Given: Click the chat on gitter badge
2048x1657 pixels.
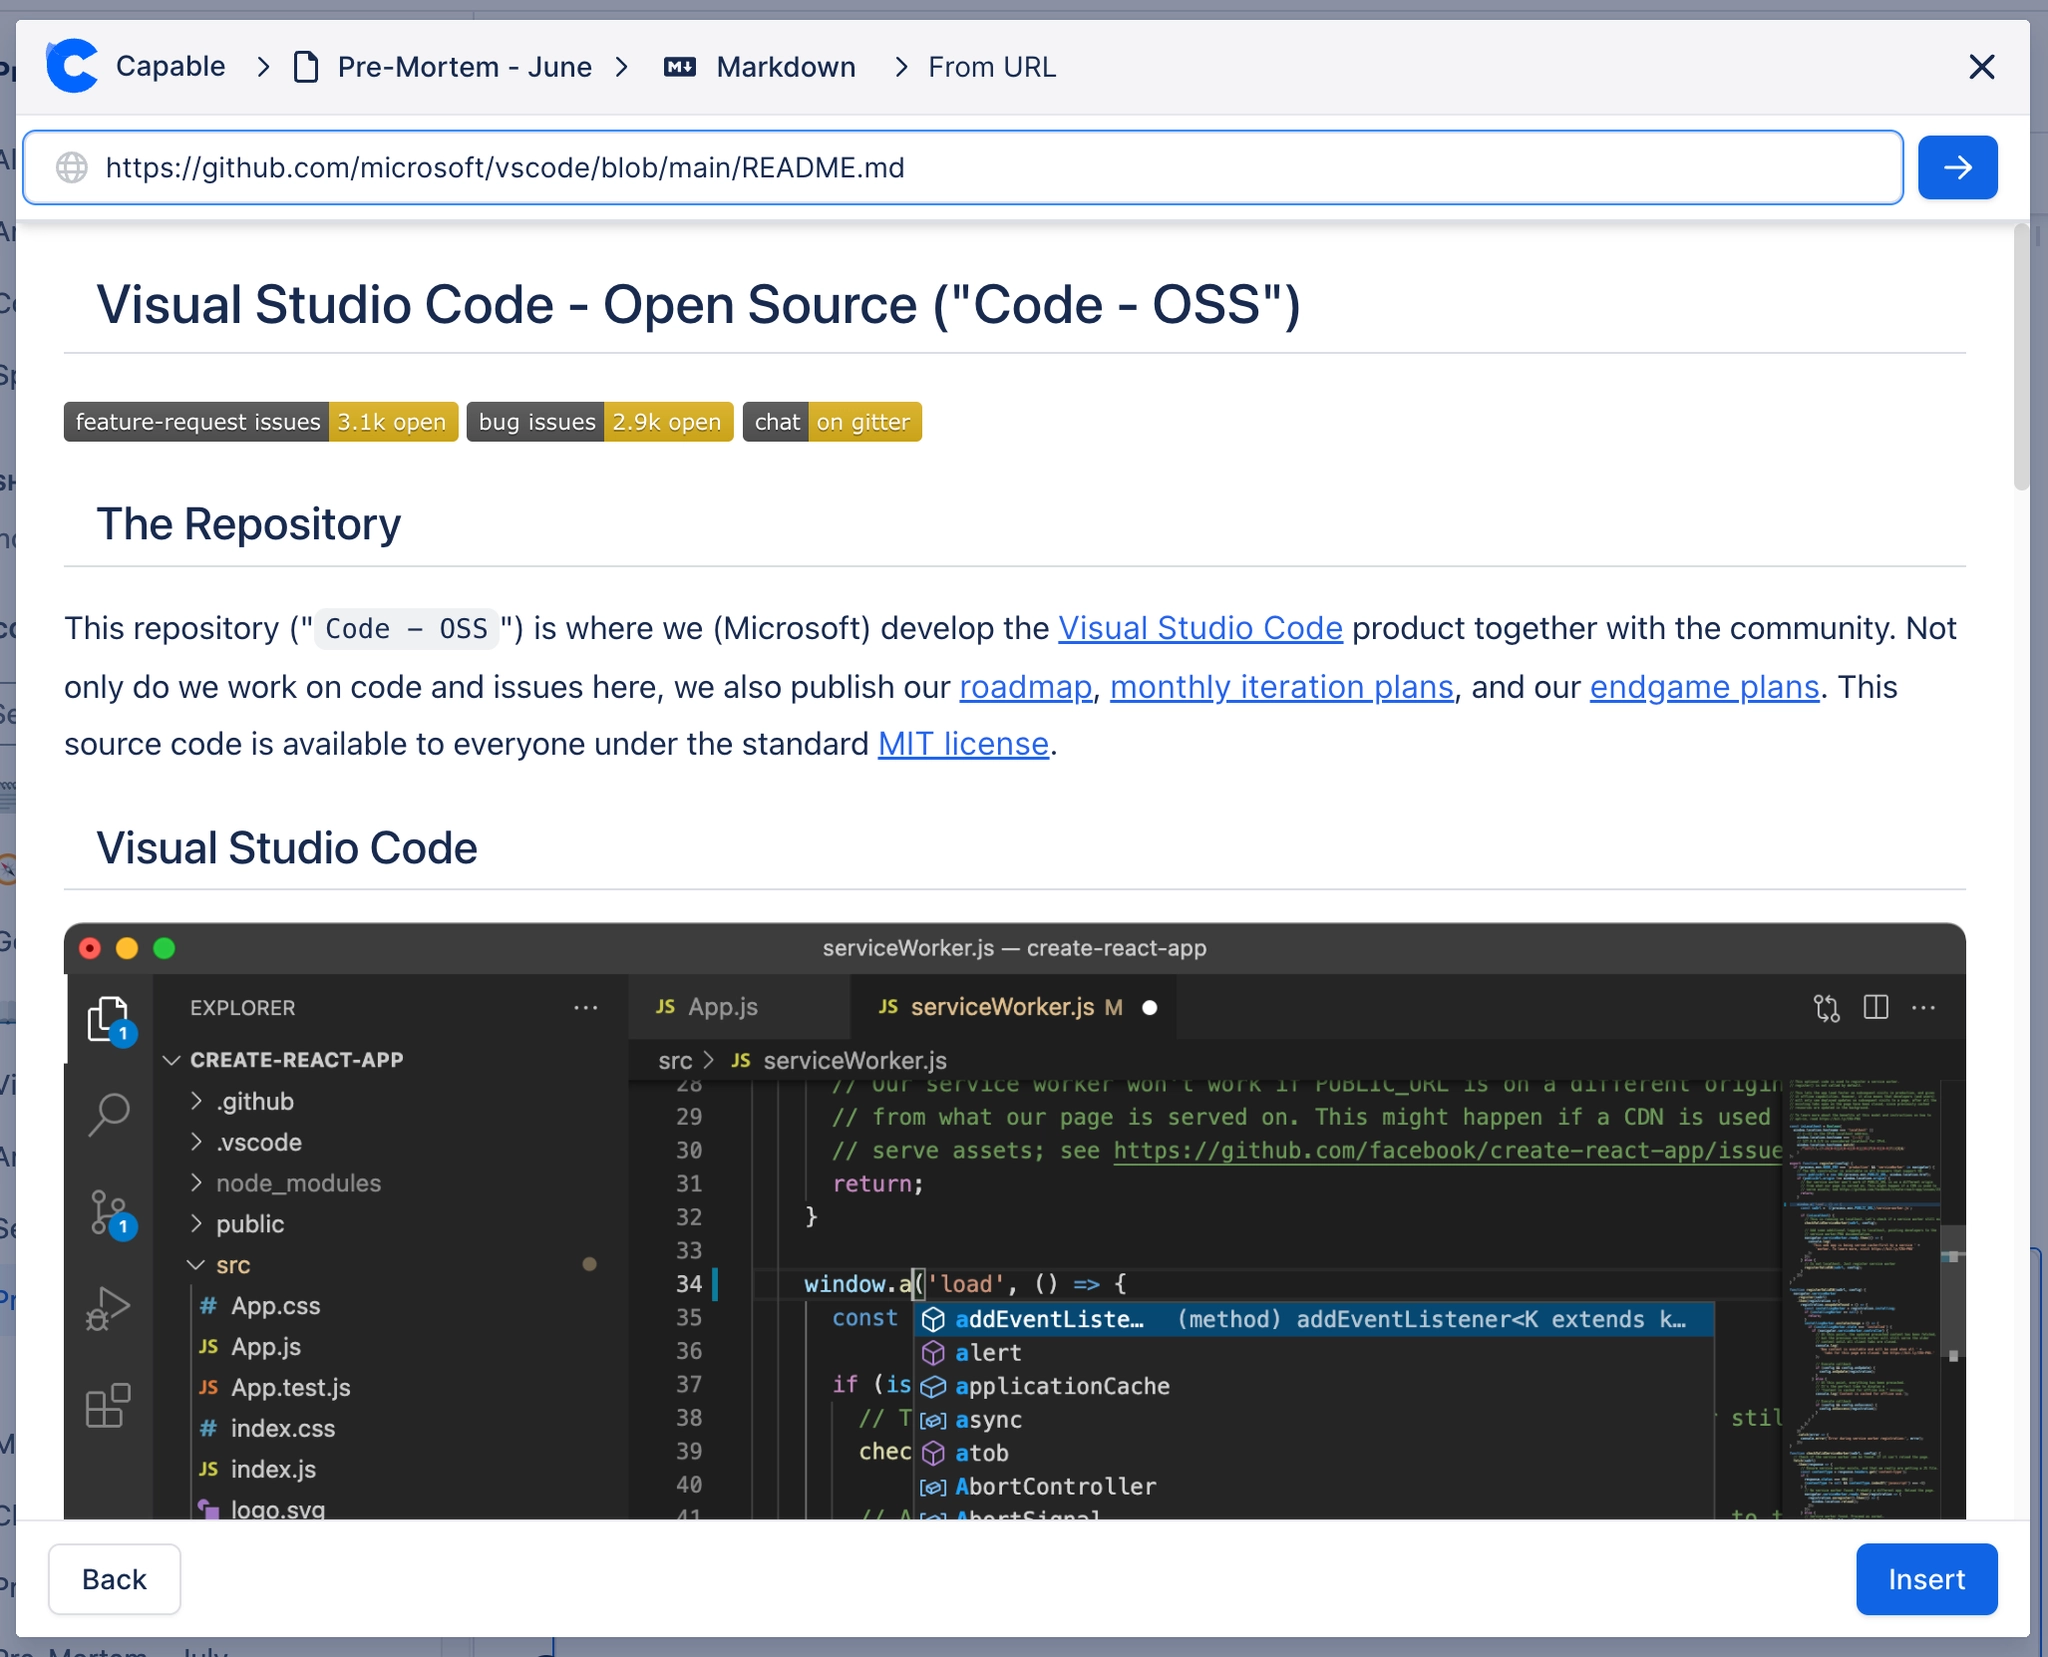Looking at the screenshot, I should tap(832, 422).
